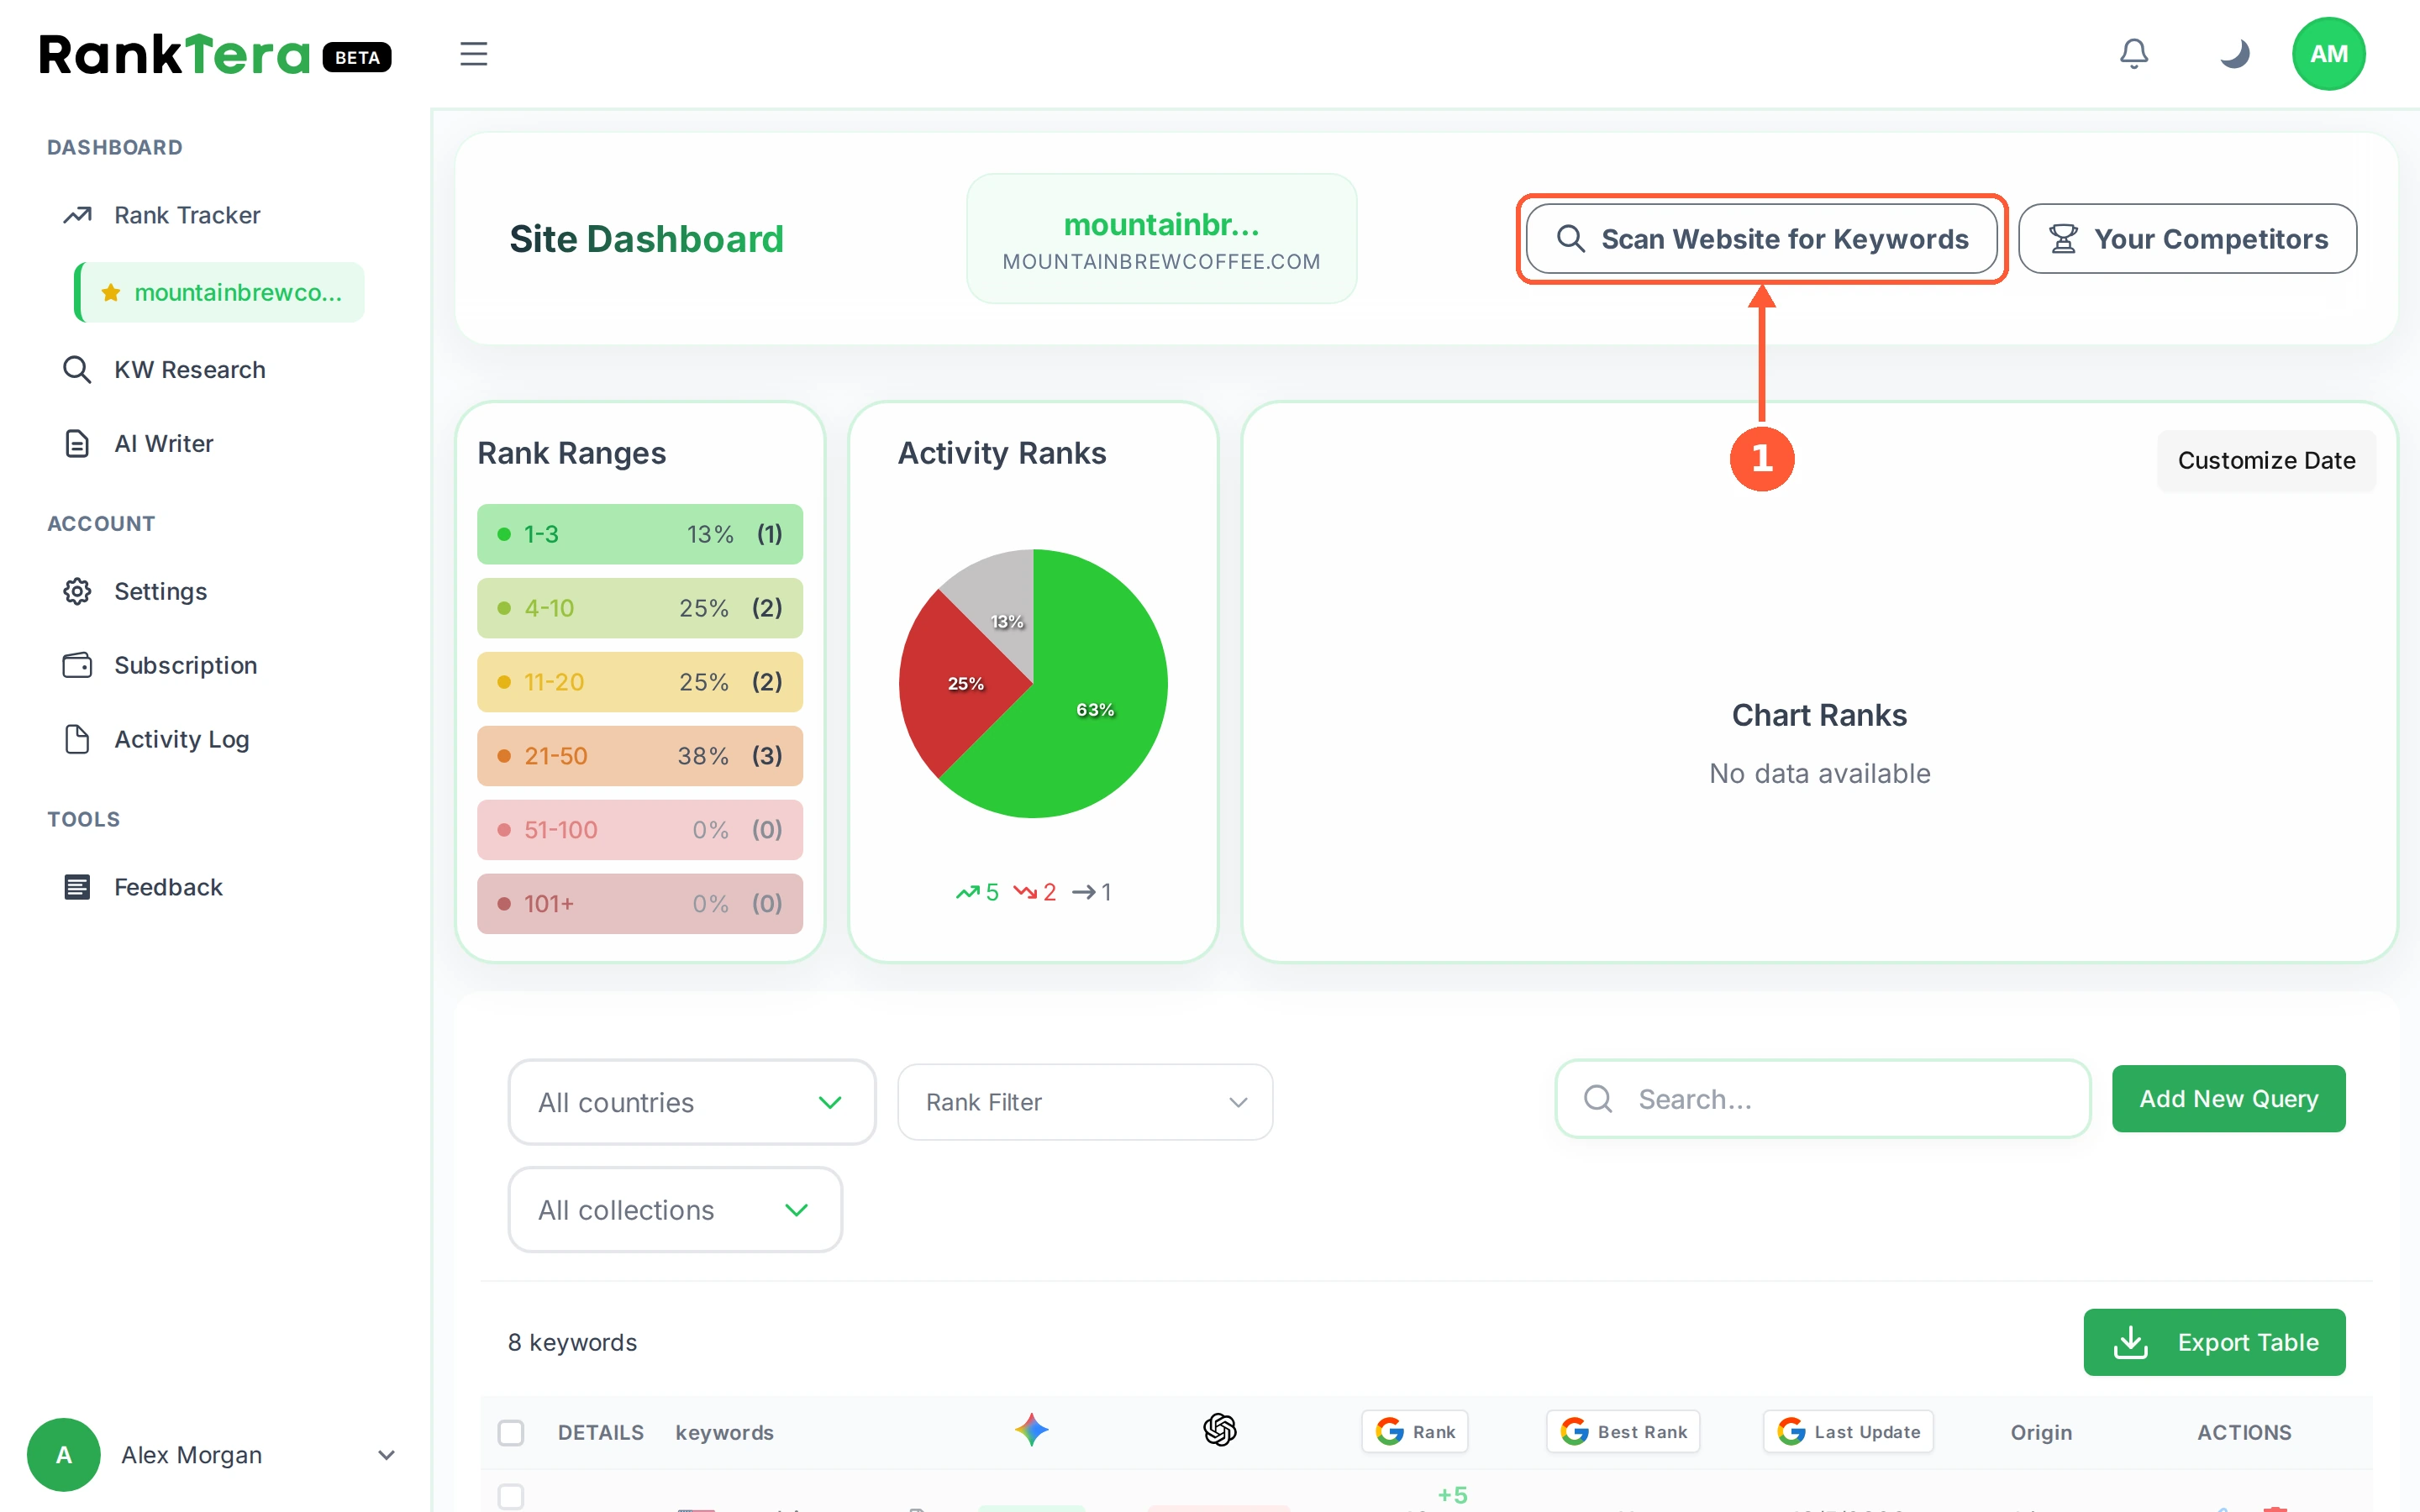Screen dimensions: 2420x1512
Task: Click the KW Research magnifier icon
Action: pyautogui.click(x=77, y=369)
